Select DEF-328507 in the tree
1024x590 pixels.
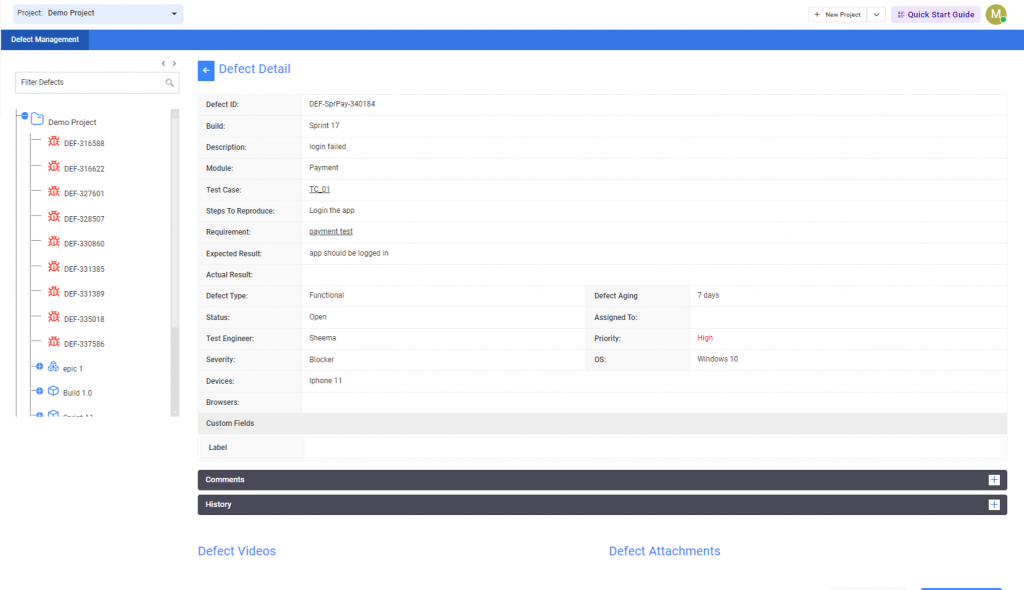(84, 219)
